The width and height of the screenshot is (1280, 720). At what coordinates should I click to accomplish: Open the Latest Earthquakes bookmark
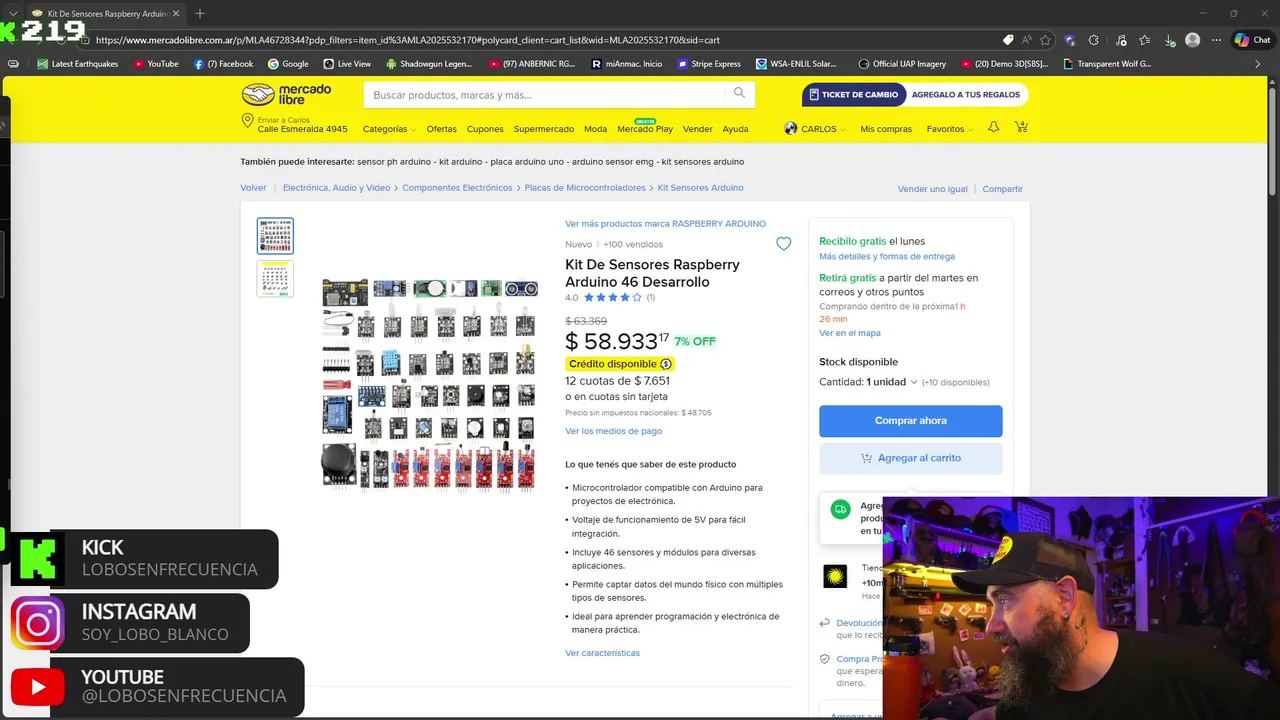coord(77,63)
